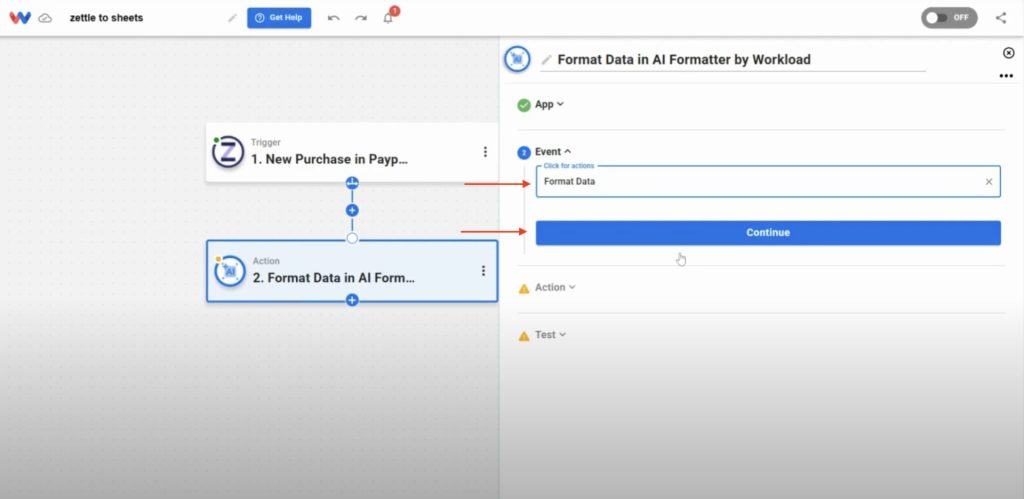Open the trigger step three-dot menu
This screenshot has width=1024, height=499.
click(x=485, y=152)
